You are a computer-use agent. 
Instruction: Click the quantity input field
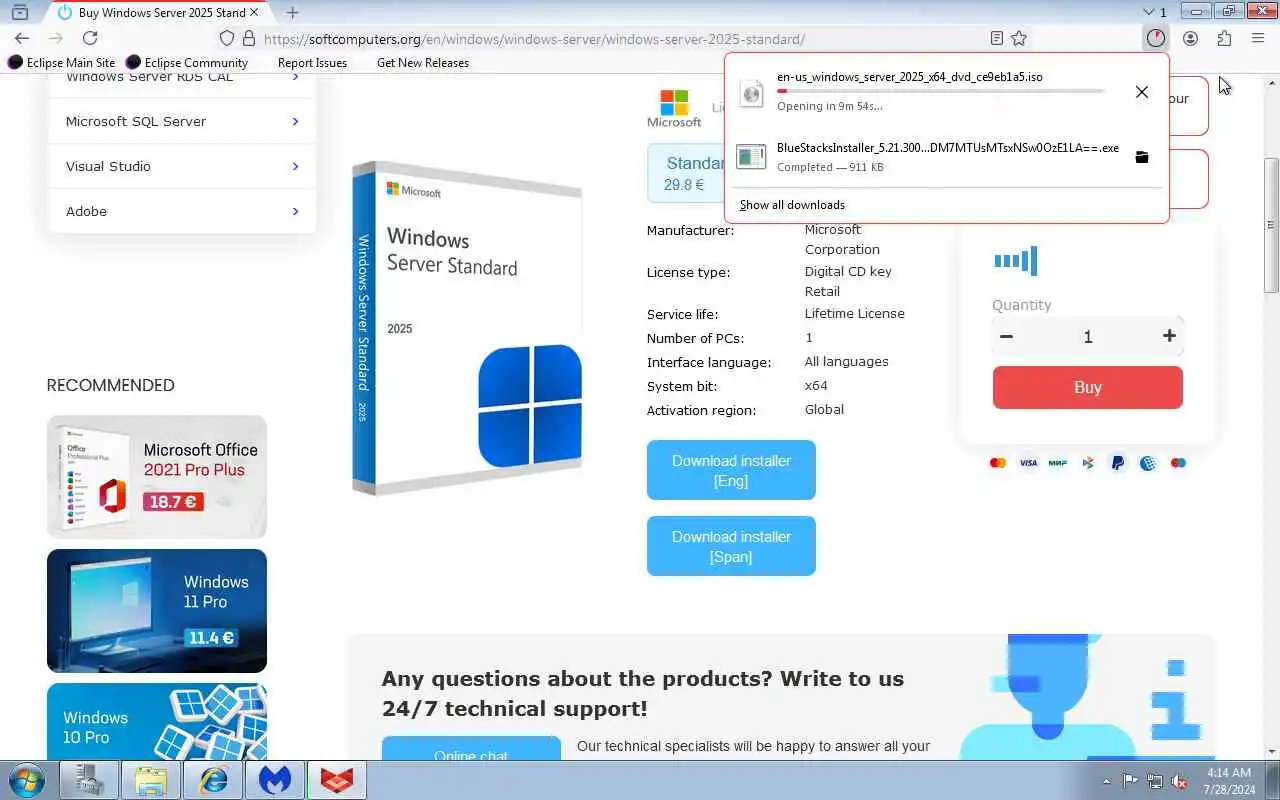(x=1088, y=337)
